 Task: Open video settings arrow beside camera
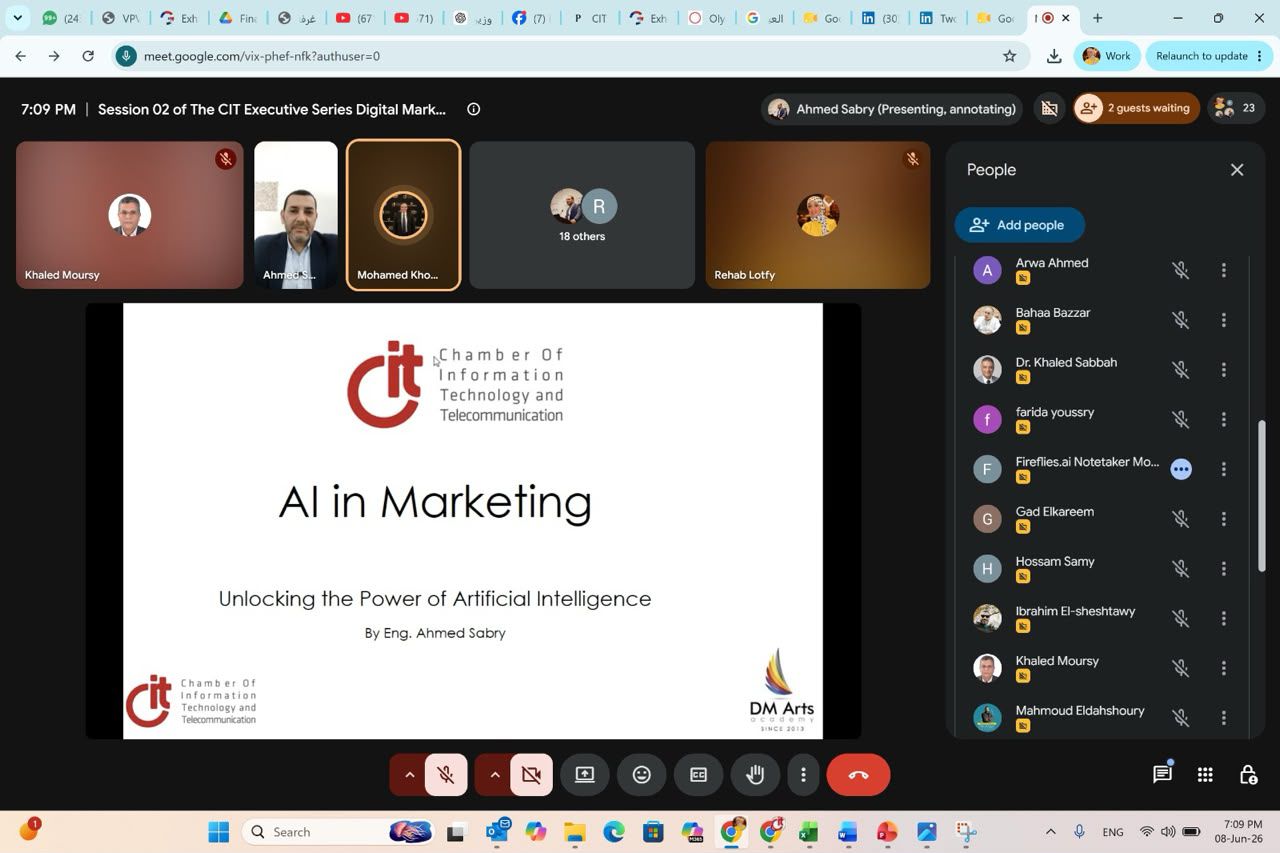(494, 775)
